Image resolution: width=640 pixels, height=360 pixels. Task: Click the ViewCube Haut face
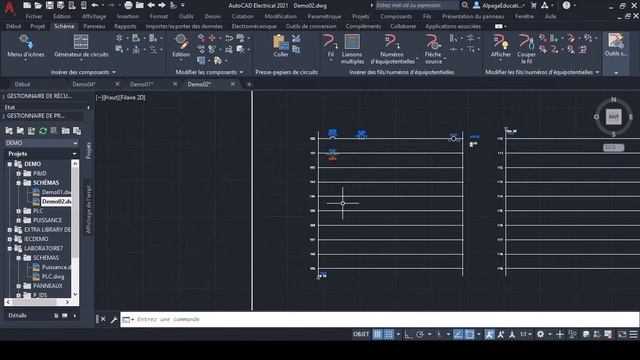(613, 117)
